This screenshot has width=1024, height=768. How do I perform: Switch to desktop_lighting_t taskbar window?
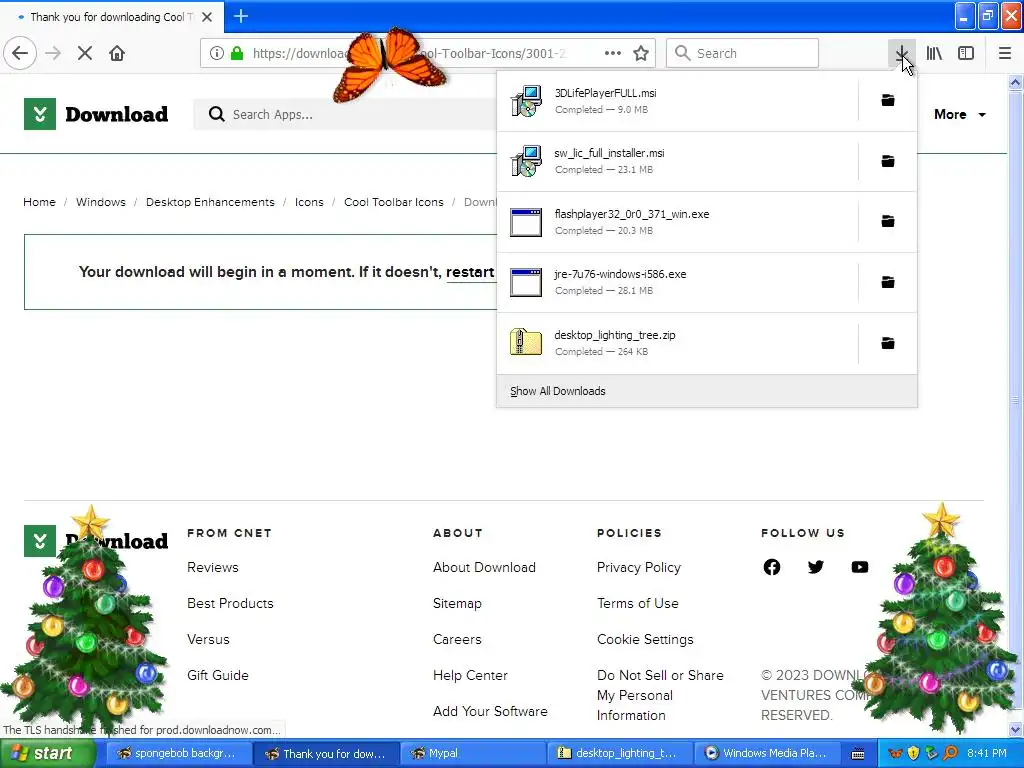click(x=618, y=753)
